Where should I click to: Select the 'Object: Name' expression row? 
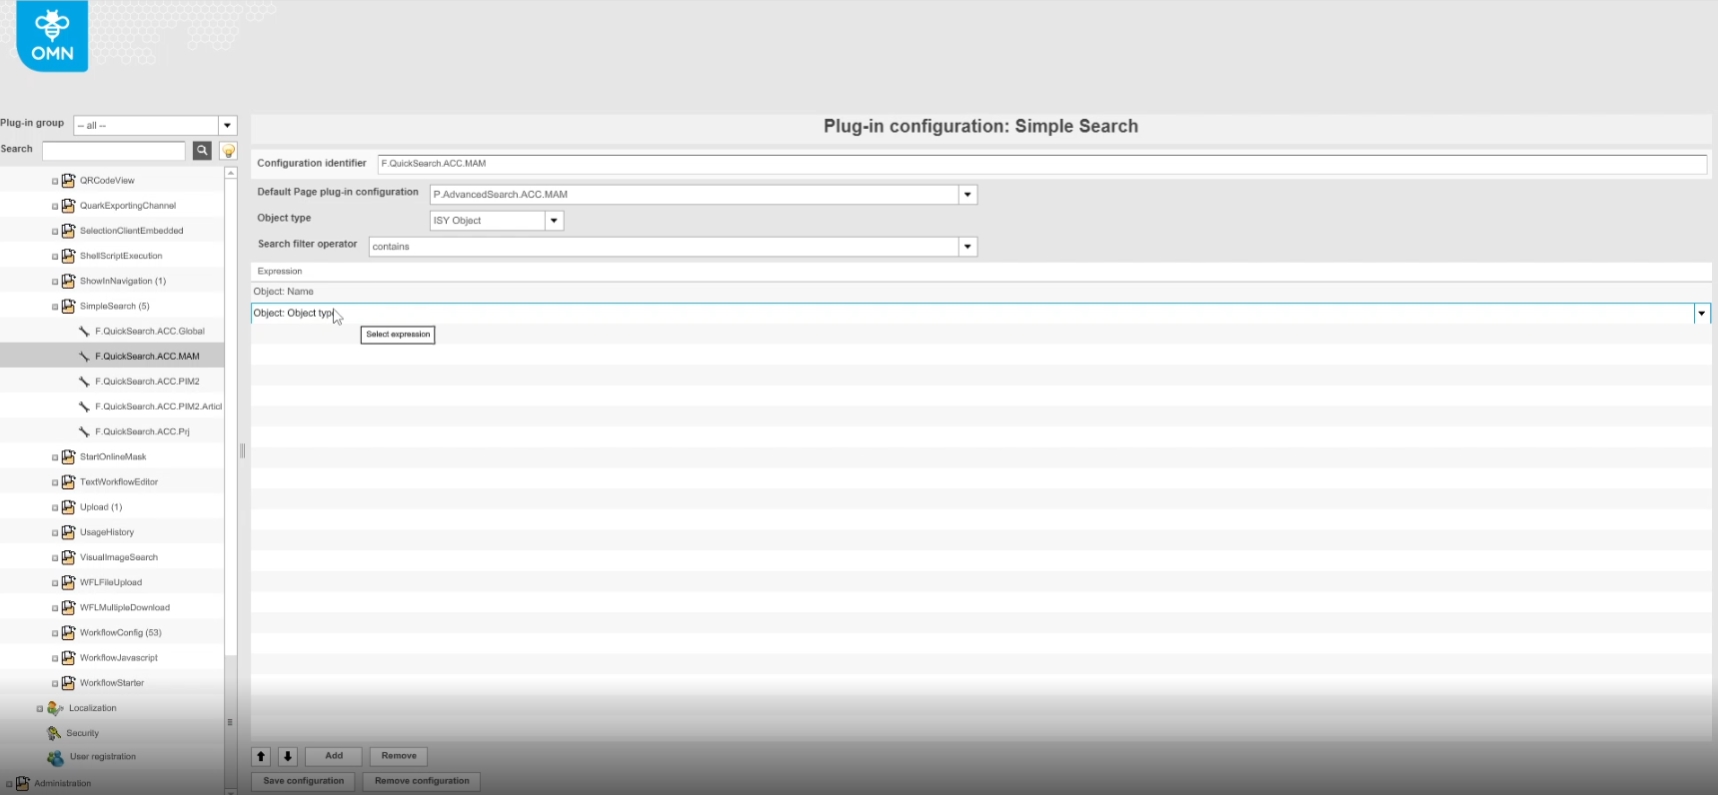pyautogui.click(x=981, y=292)
